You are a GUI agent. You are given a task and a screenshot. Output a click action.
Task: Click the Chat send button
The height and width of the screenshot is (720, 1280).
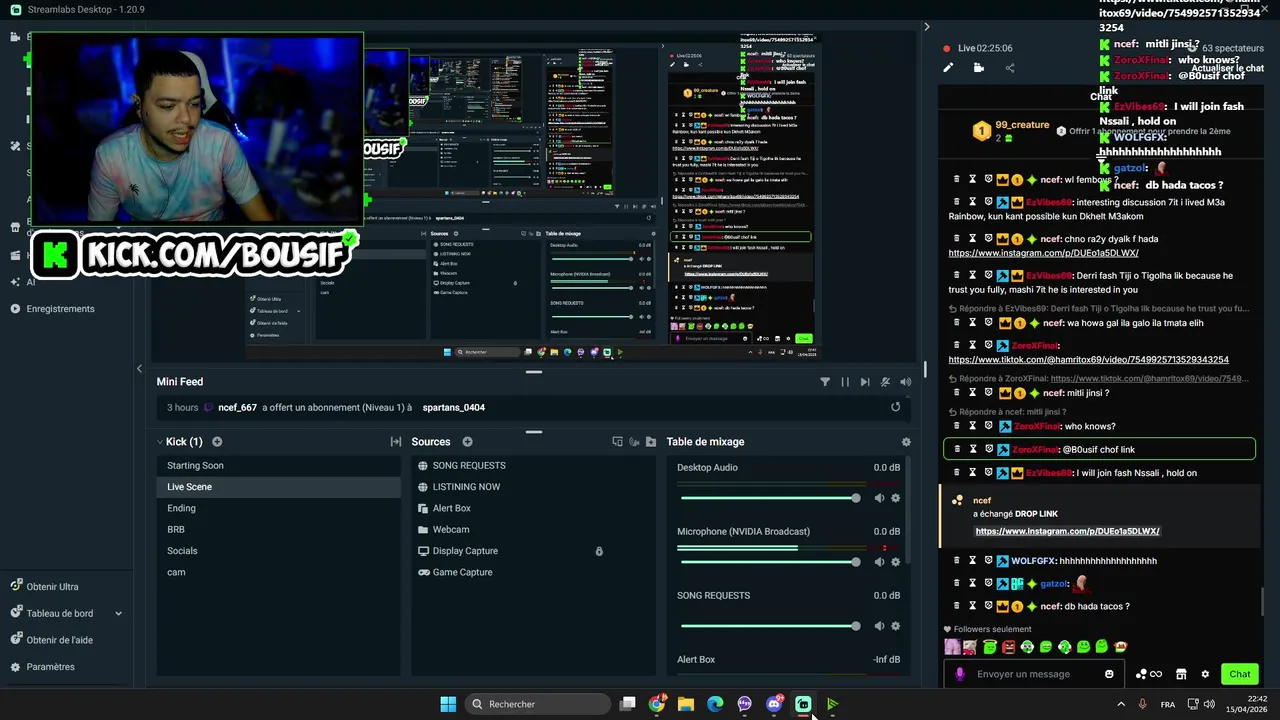(x=1240, y=674)
